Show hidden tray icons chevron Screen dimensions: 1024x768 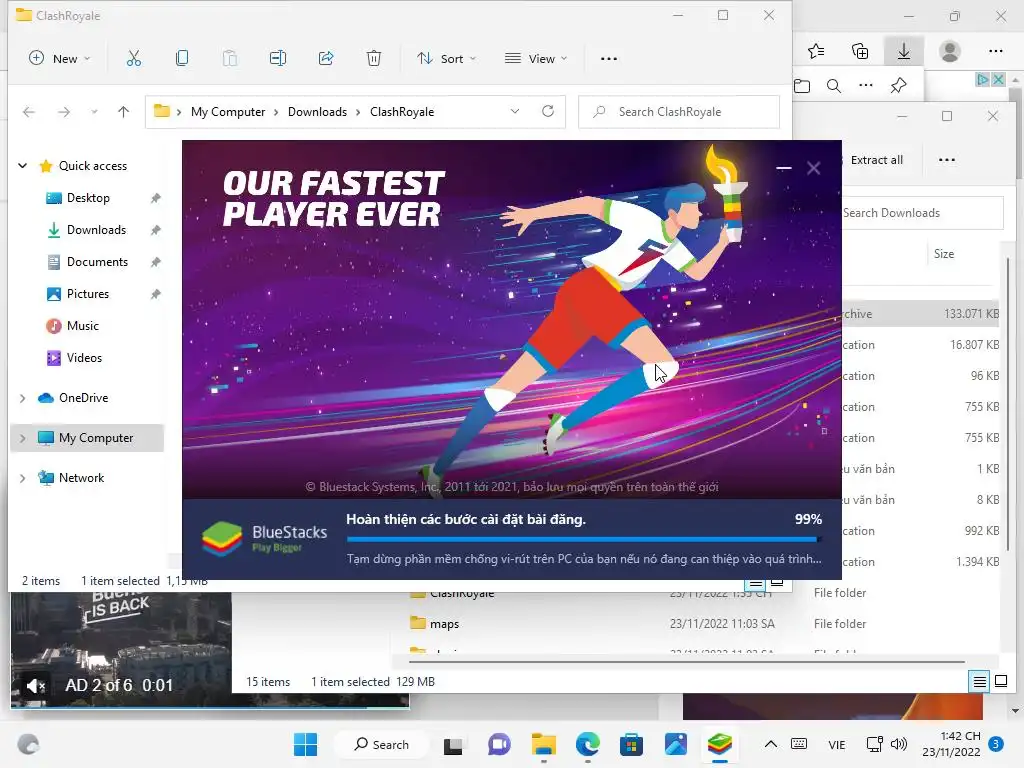pyautogui.click(x=771, y=744)
